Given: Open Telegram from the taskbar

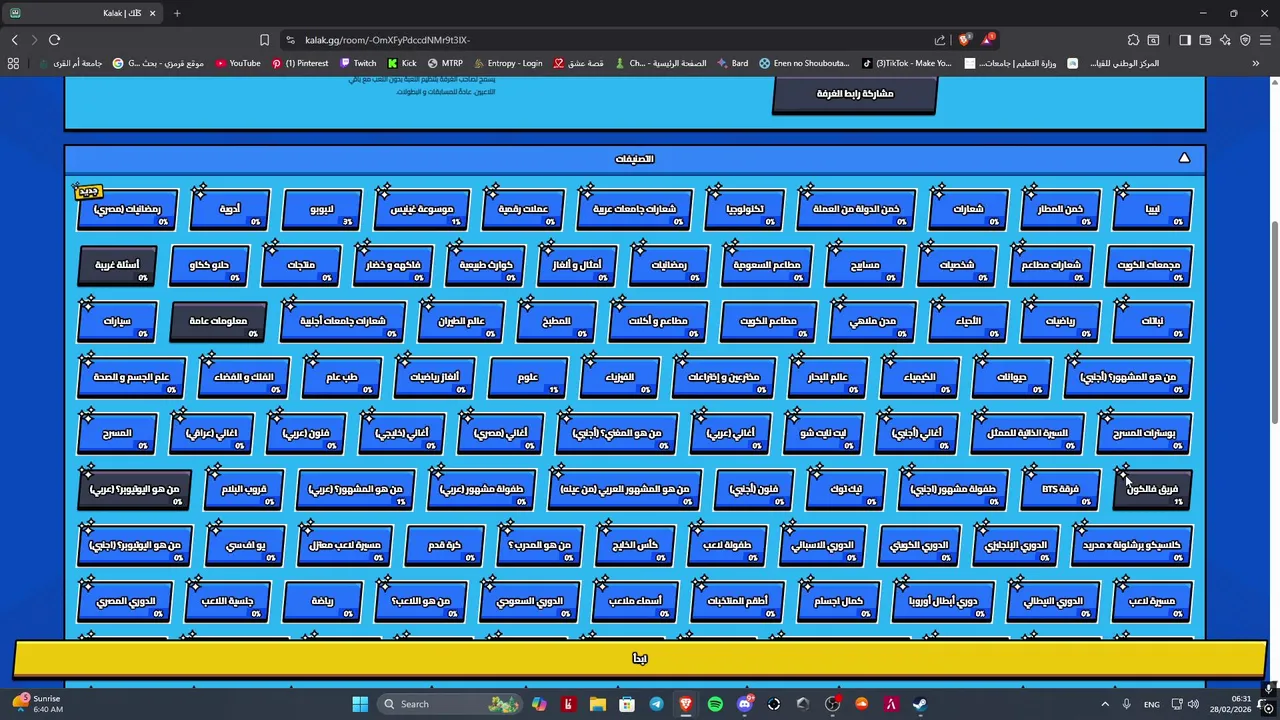Looking at the screenshot, I should 656,704.
